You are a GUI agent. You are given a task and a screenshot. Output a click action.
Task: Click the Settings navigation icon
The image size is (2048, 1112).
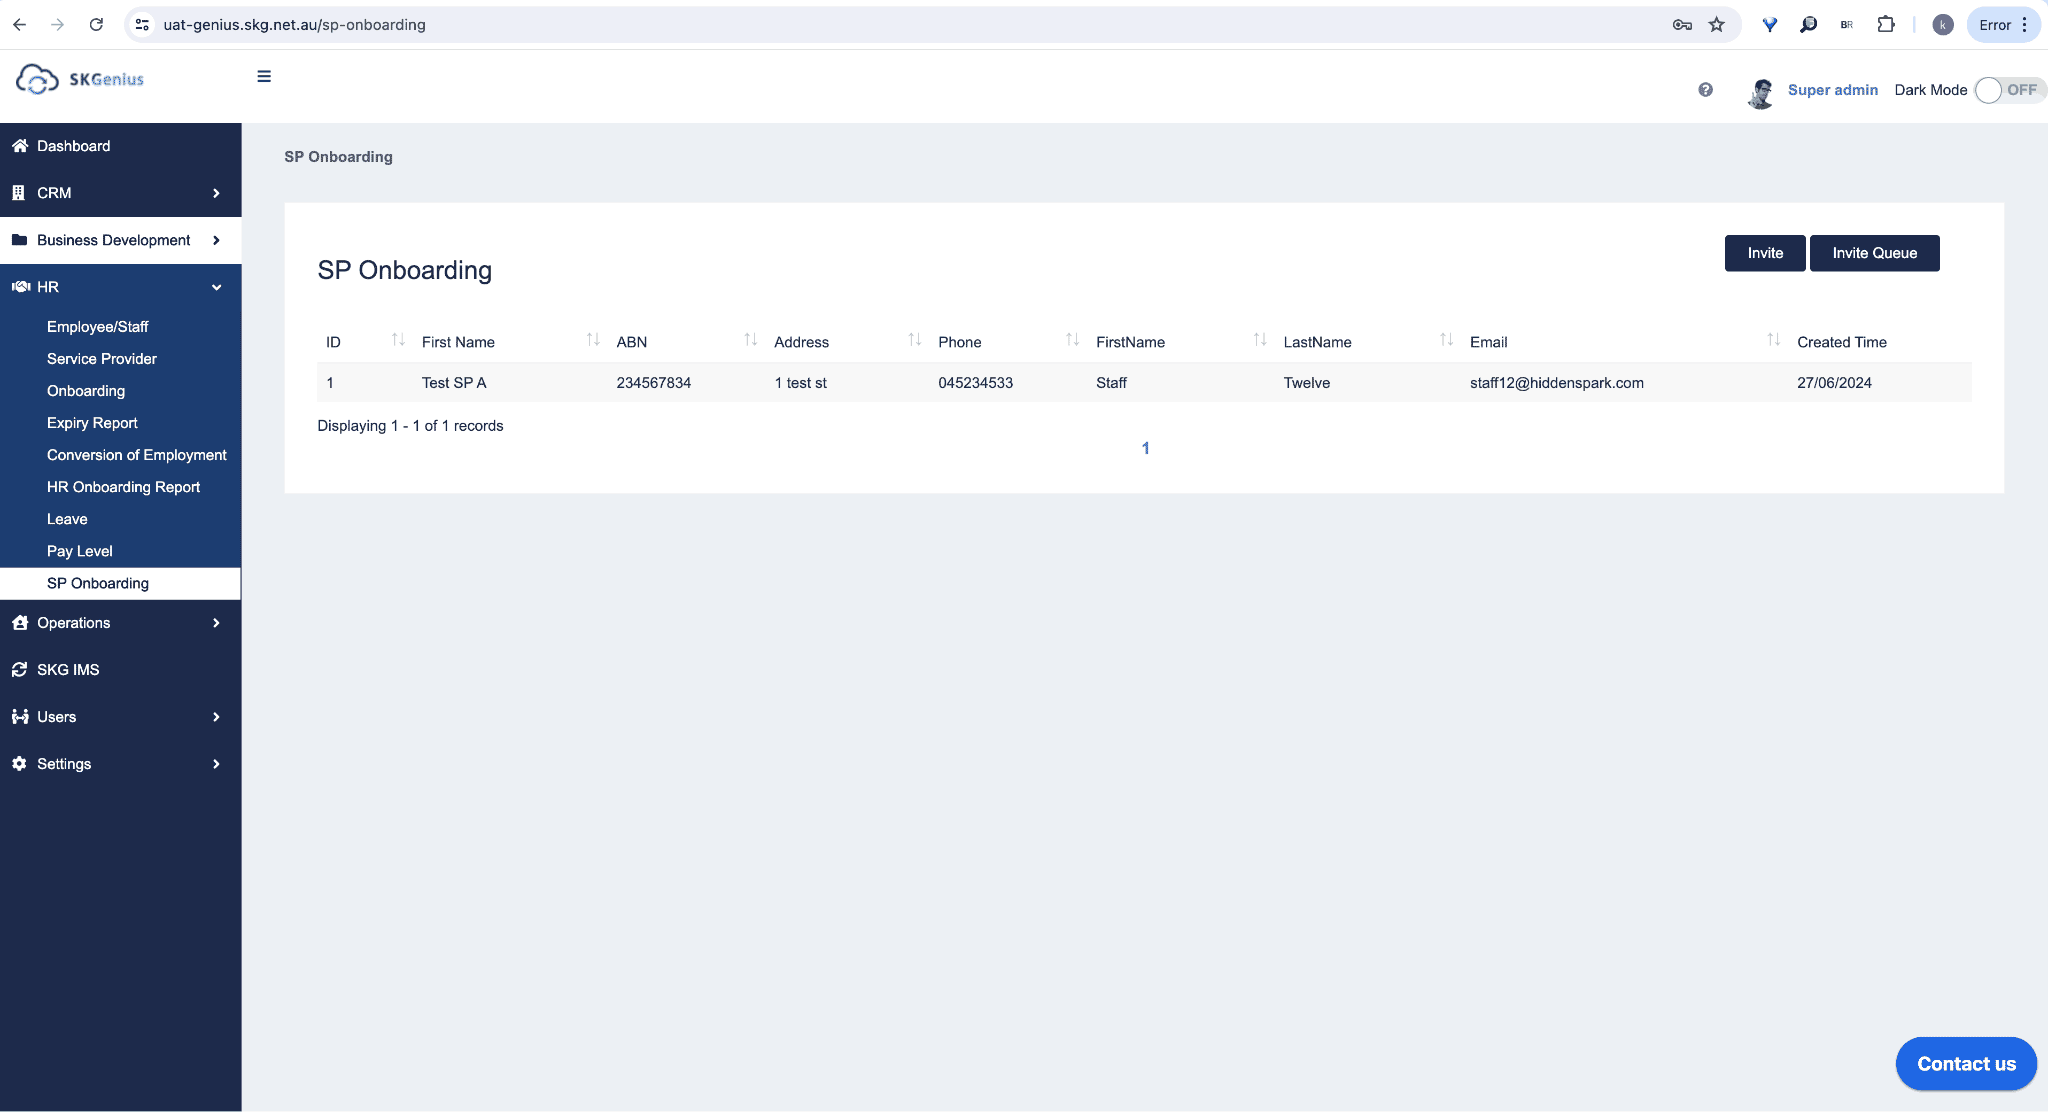pyautogui.click(x=19, y=764)
